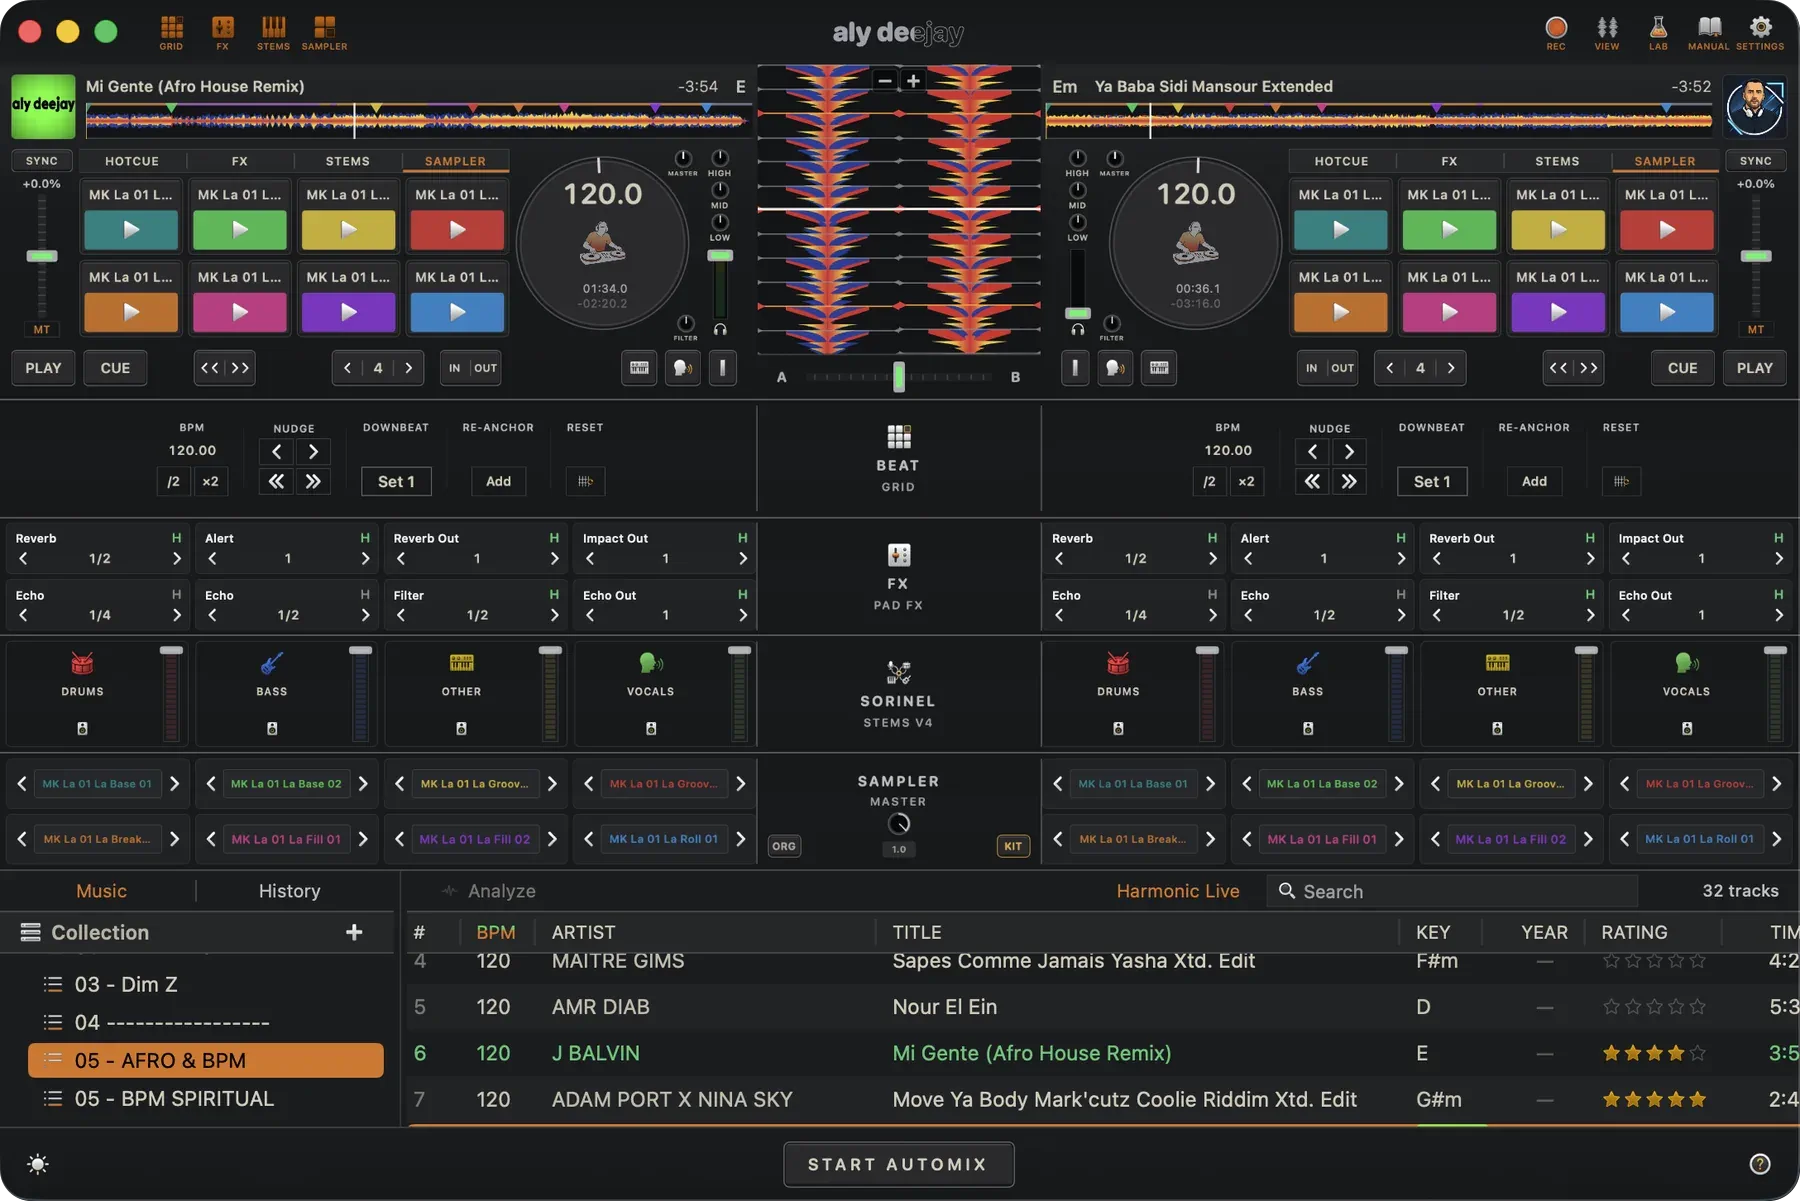1800x1201 pixels.
Task: Open the FX panel icon in toolbar
Action: pyautogui.click(x=222, y=32)
